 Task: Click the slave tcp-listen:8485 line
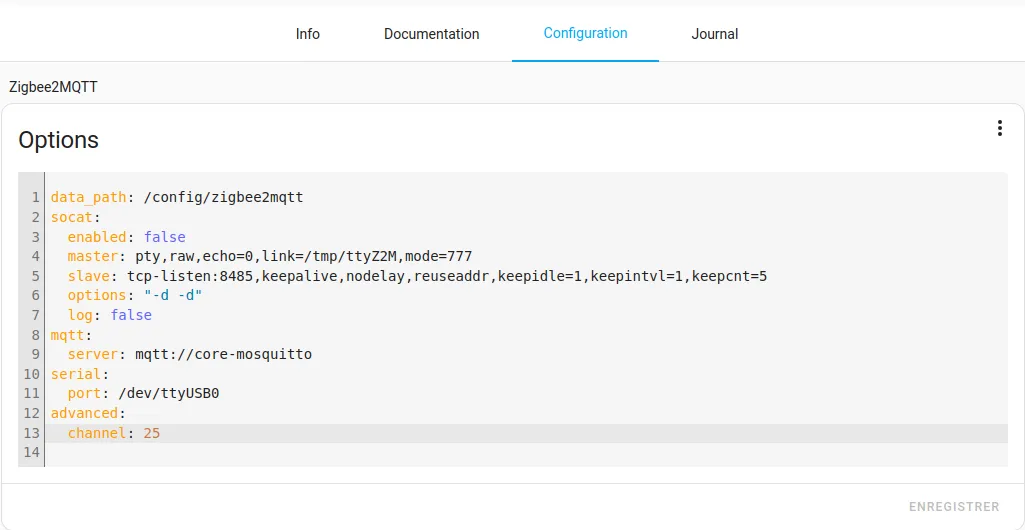pos(417,276)
